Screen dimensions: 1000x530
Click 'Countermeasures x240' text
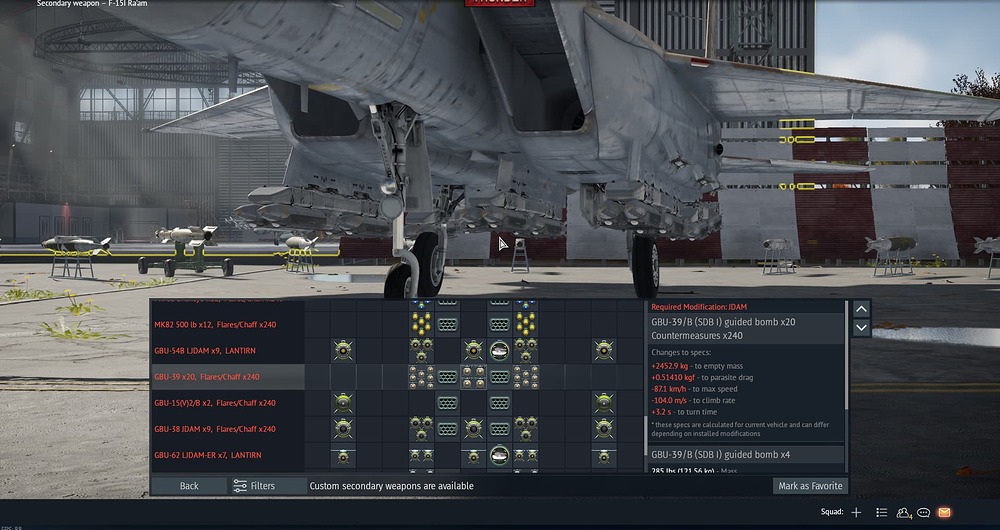697,335
